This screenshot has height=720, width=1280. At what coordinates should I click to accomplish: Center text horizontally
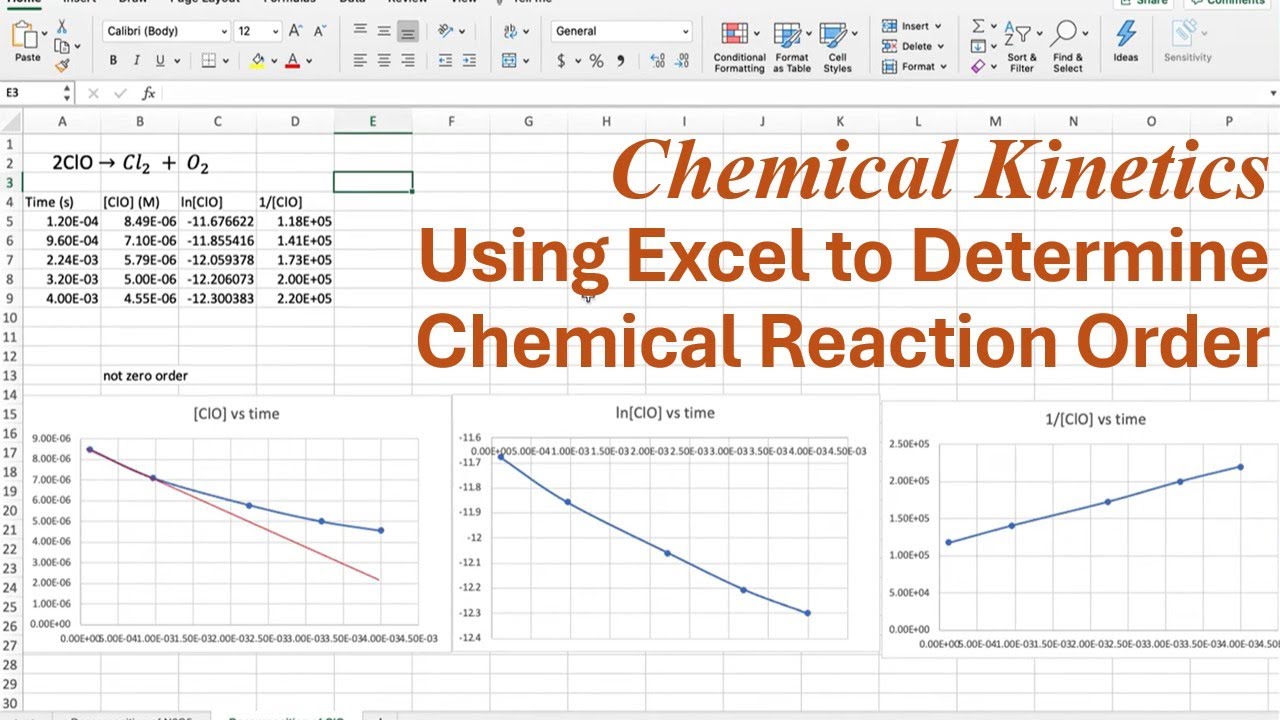pos(384,61)
